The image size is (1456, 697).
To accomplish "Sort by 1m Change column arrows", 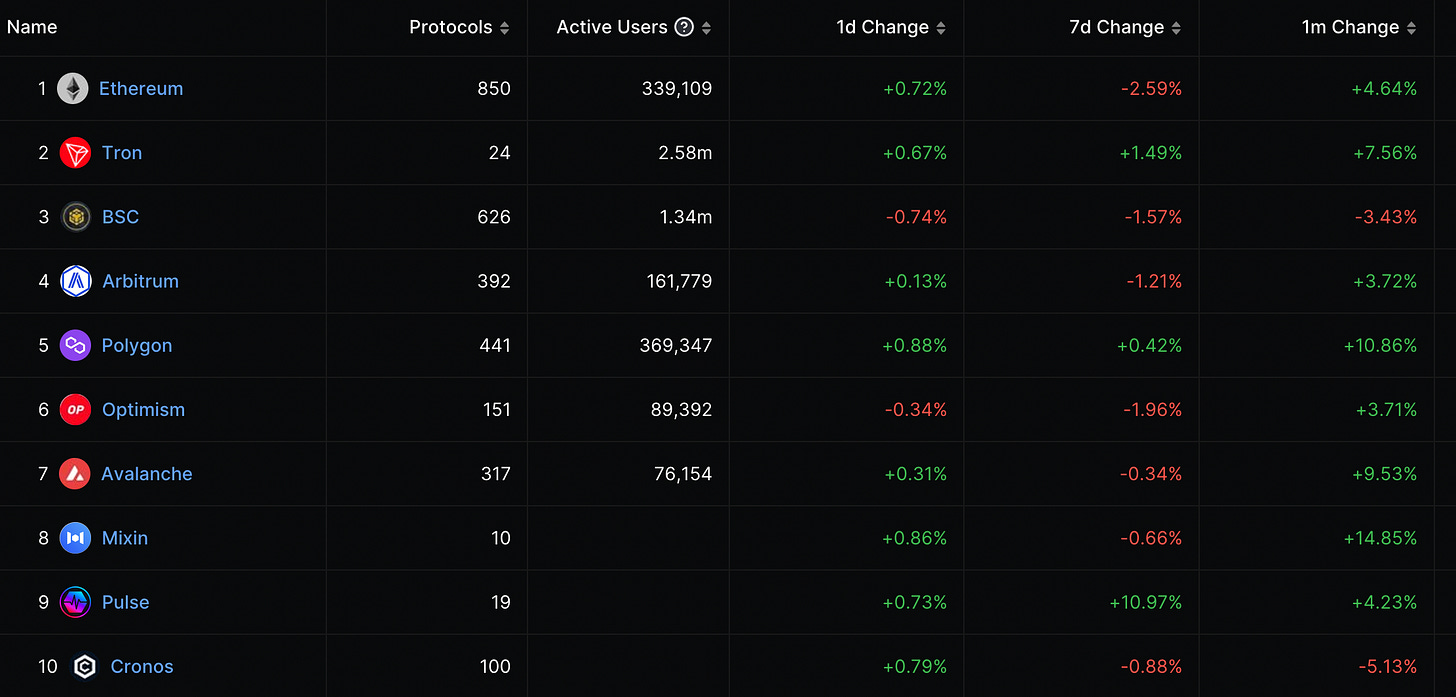I will 1411,28.
